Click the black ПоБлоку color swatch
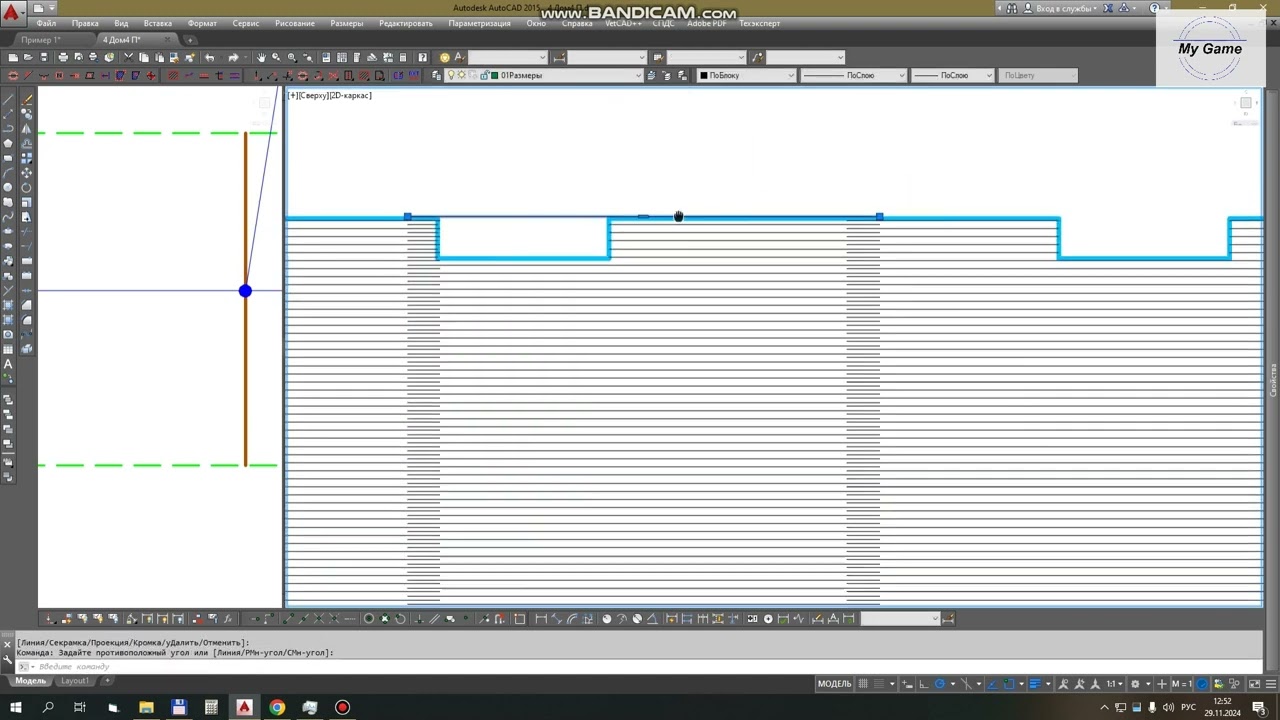This screenshot has width=1280, height=720. pos(704,75)
